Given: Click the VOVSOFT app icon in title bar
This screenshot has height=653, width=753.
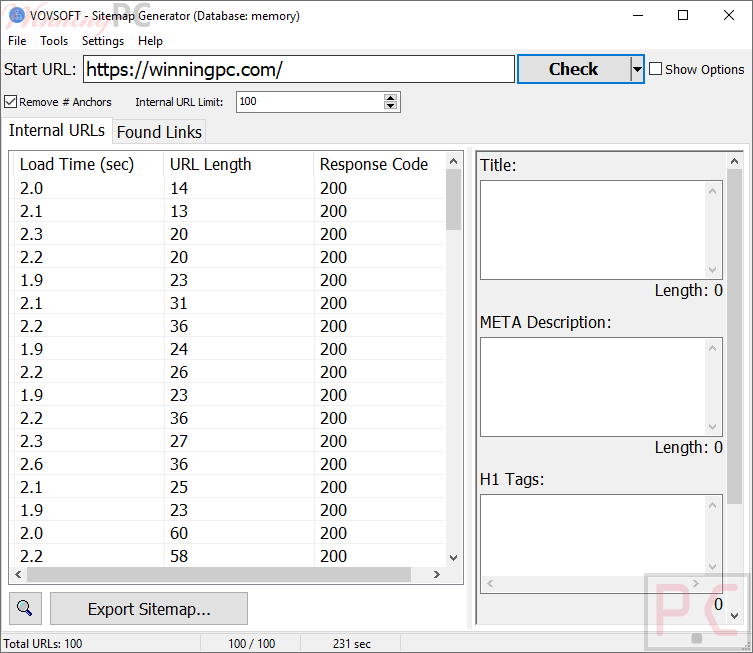Looking at the screenshot, I should coord(17,16).
